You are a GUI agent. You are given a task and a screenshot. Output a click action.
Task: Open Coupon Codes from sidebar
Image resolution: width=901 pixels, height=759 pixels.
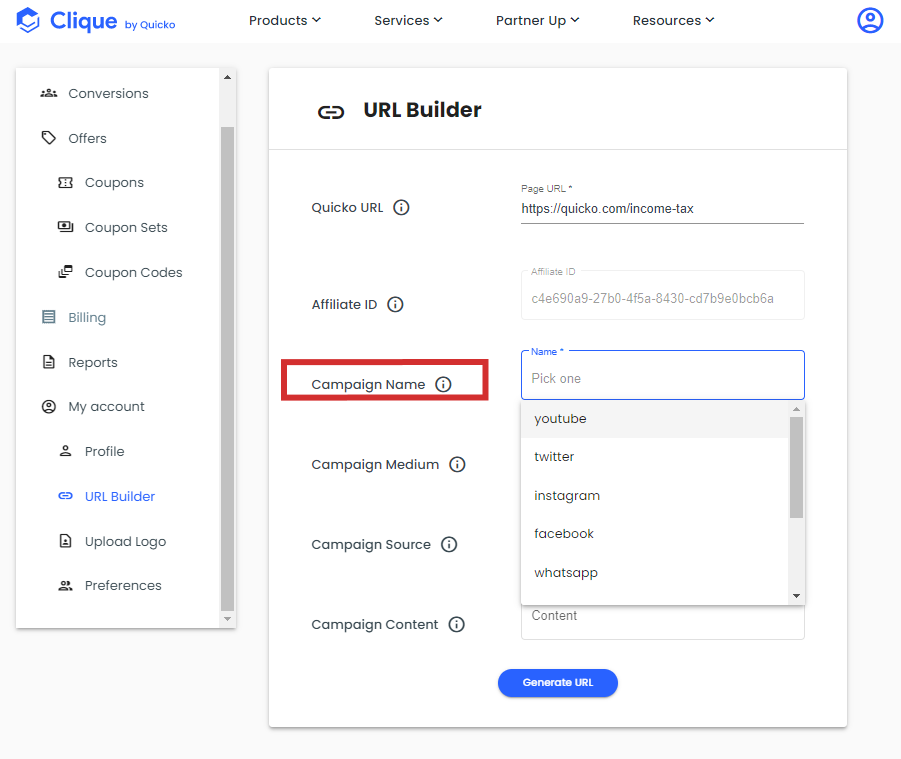coord(133,272)
